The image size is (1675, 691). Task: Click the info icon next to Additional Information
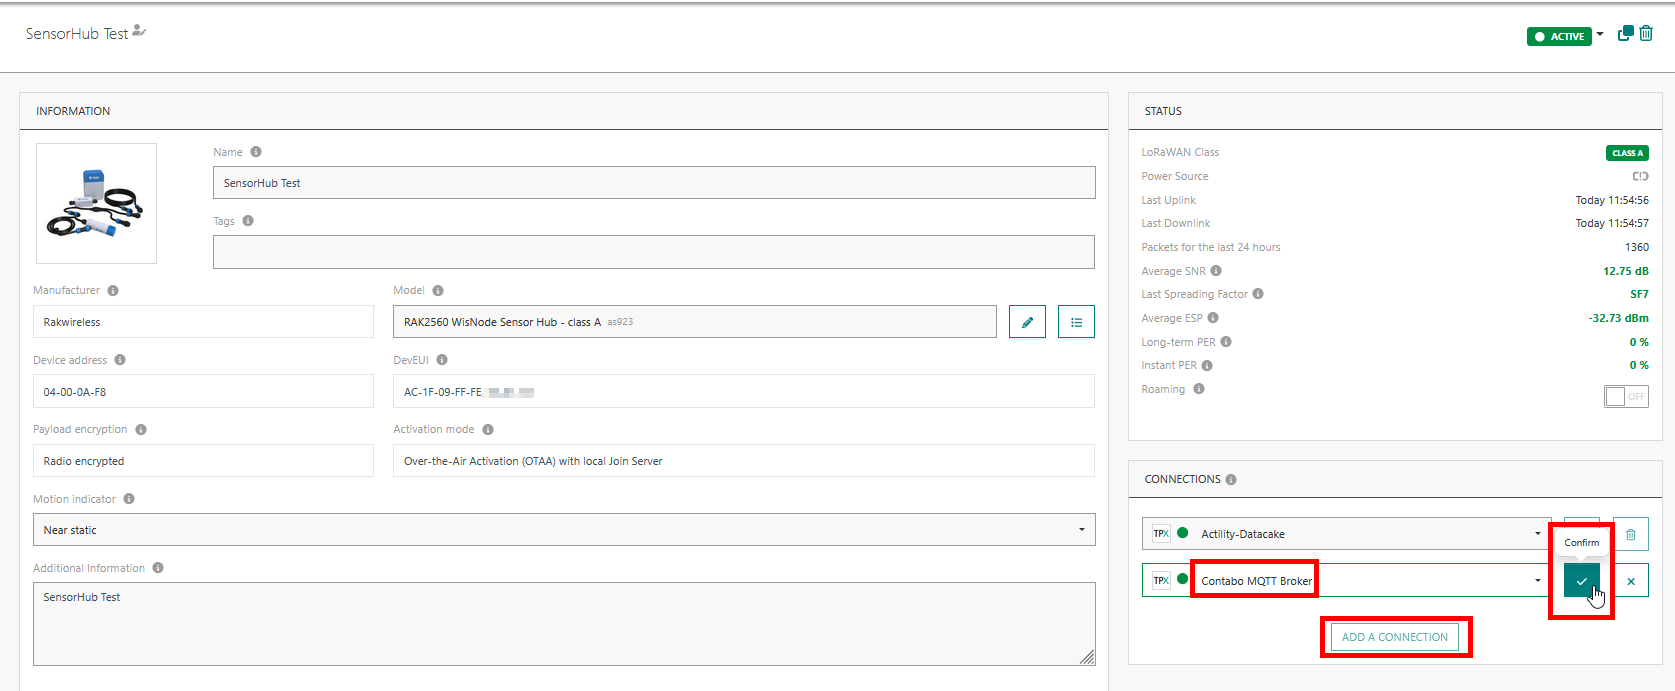[x=158, y=568]
